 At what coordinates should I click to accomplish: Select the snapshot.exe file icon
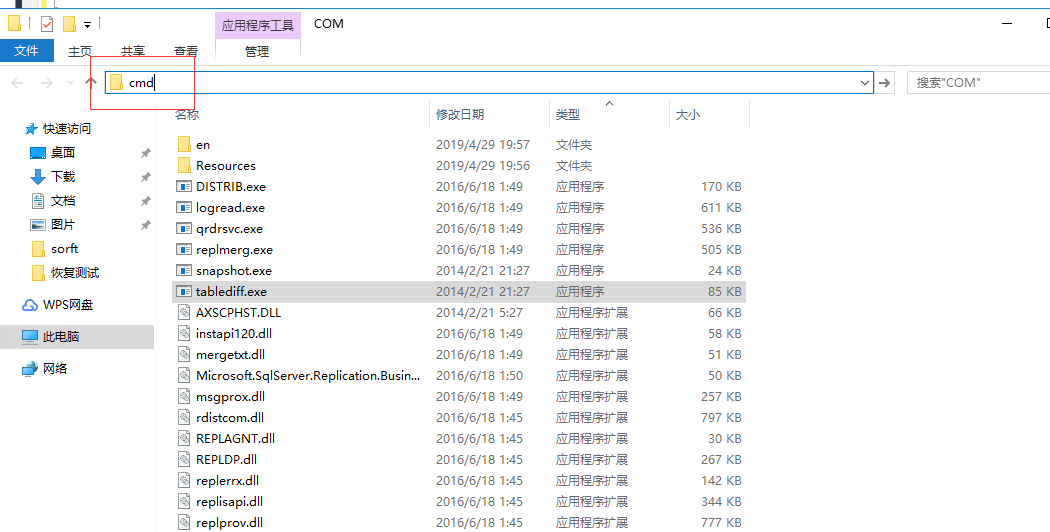click(x=184, y=271)
